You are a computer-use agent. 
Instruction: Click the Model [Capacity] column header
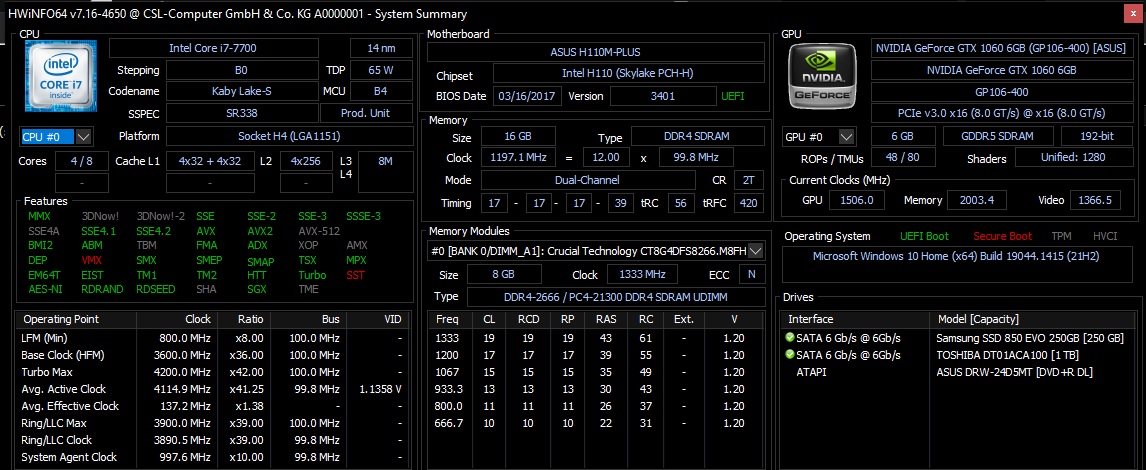(1033, 319)
